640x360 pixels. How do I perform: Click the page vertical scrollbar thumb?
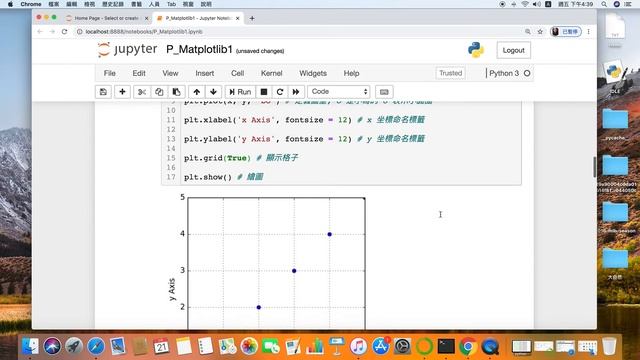(594, 167)
